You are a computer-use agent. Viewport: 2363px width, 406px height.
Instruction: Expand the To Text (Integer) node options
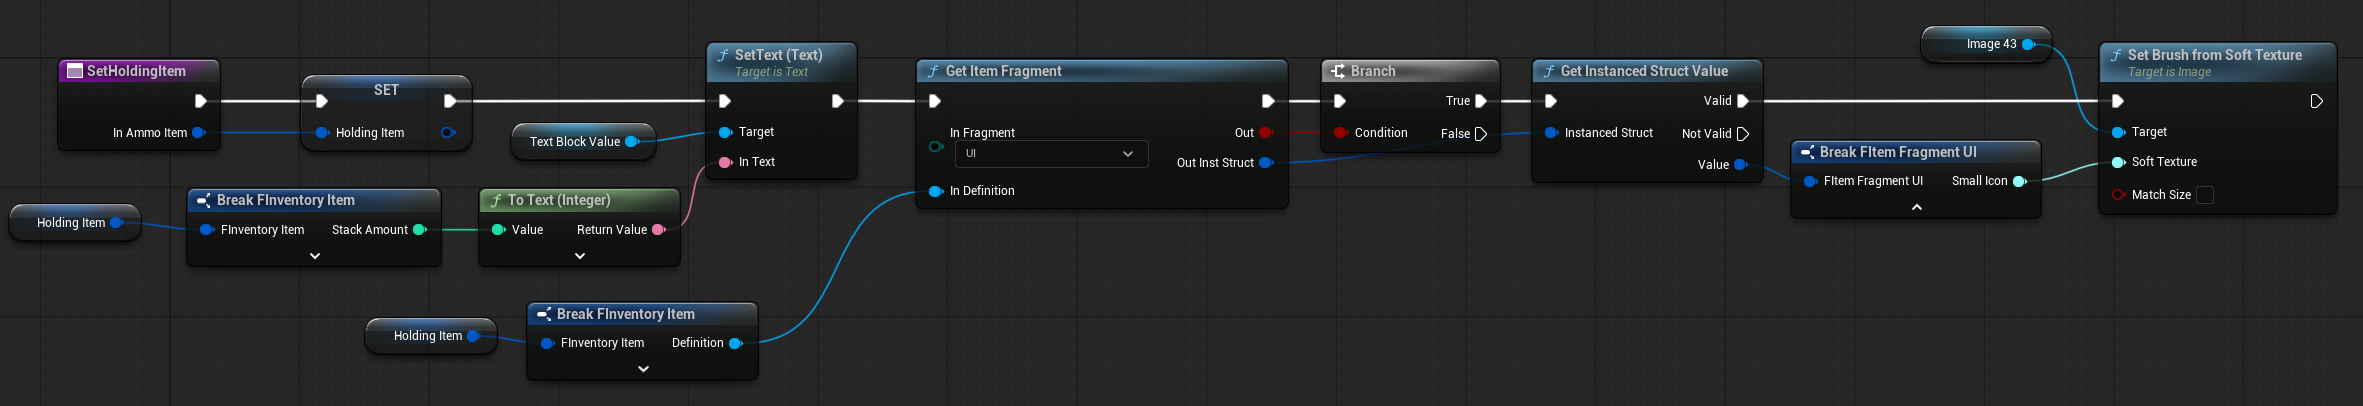tap(580, 256)
